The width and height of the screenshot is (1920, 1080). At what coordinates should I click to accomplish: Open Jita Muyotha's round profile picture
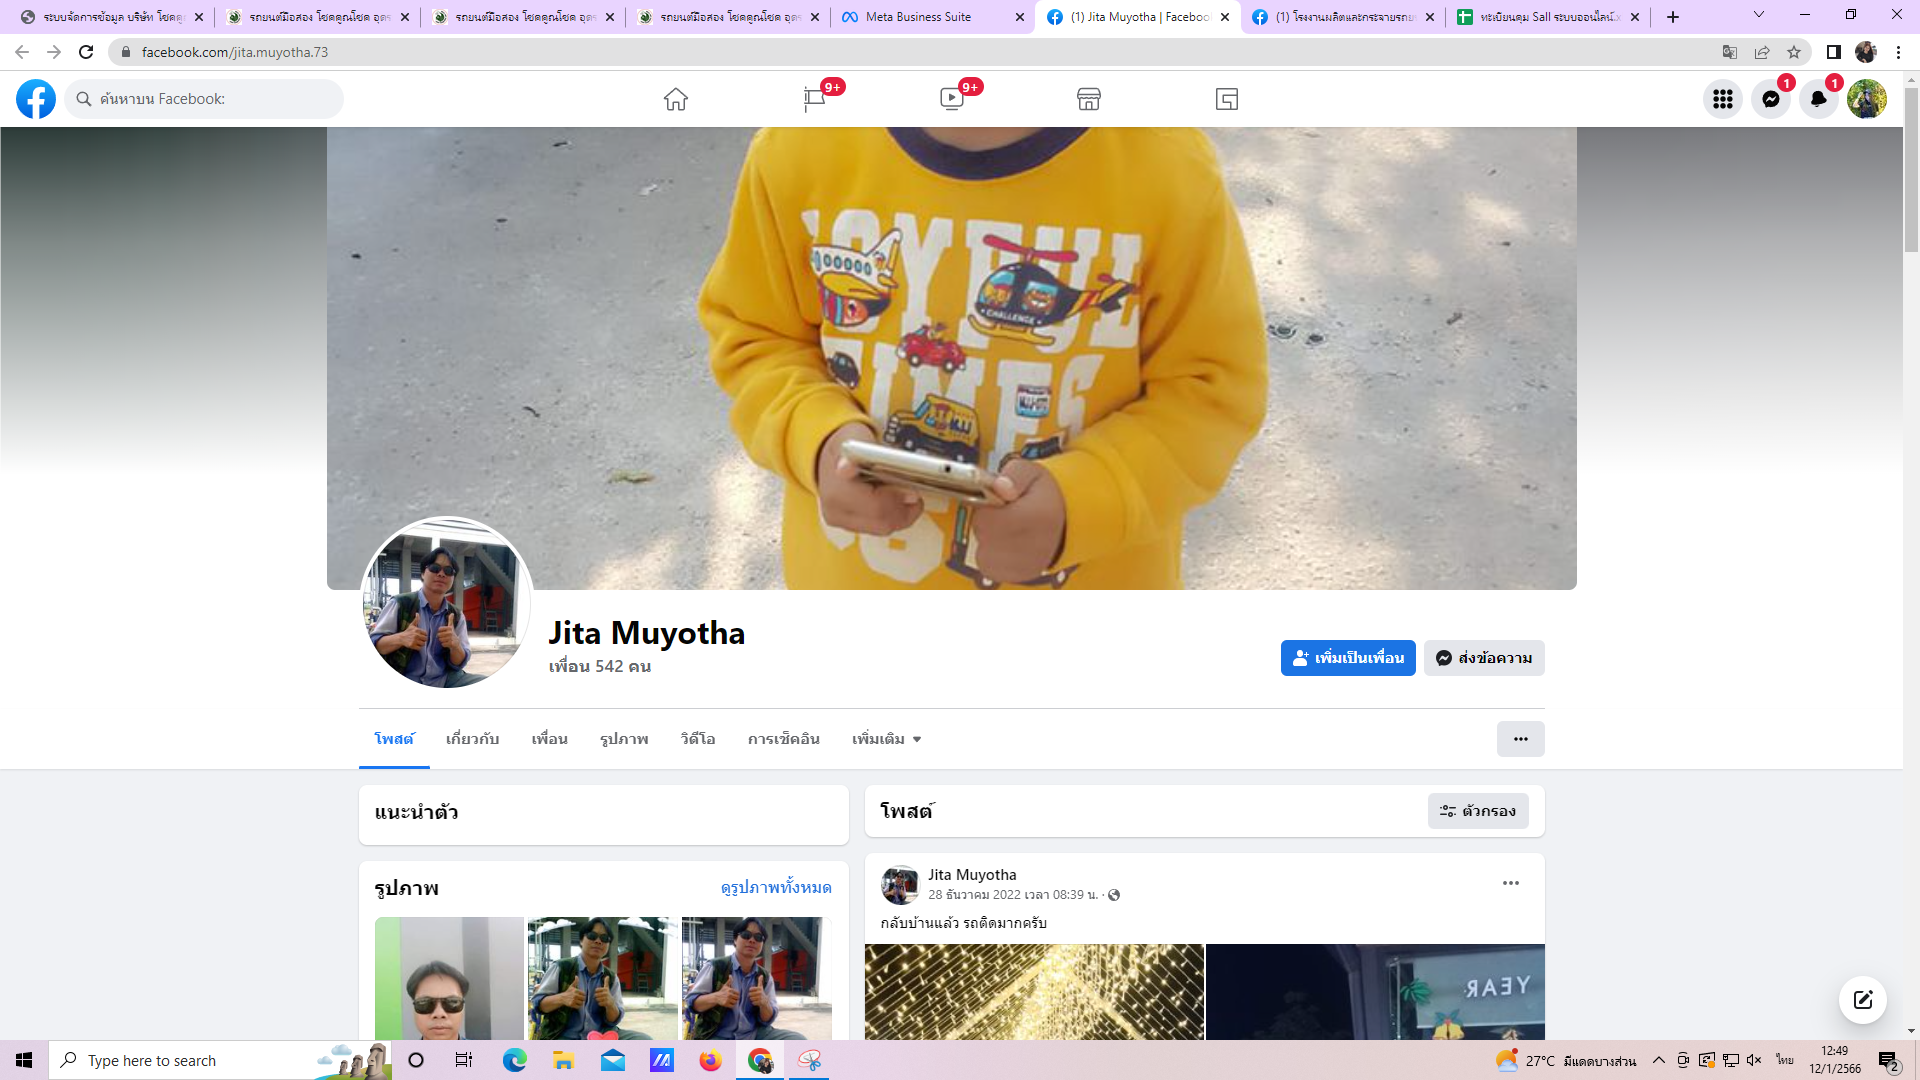pyautogui.click(x=446, y=603)
